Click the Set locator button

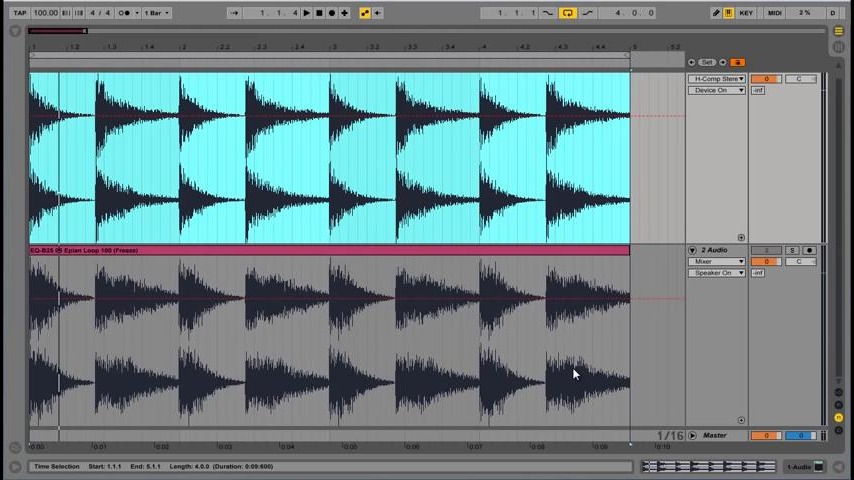click(707, 62)
